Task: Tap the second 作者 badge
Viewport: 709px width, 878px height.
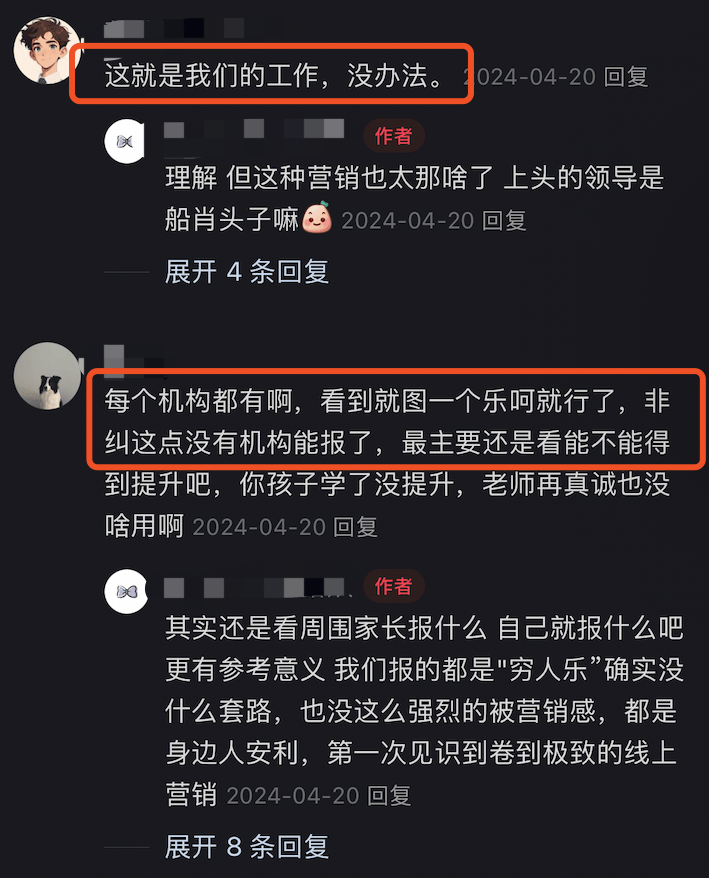Action: tap(394, 586)
